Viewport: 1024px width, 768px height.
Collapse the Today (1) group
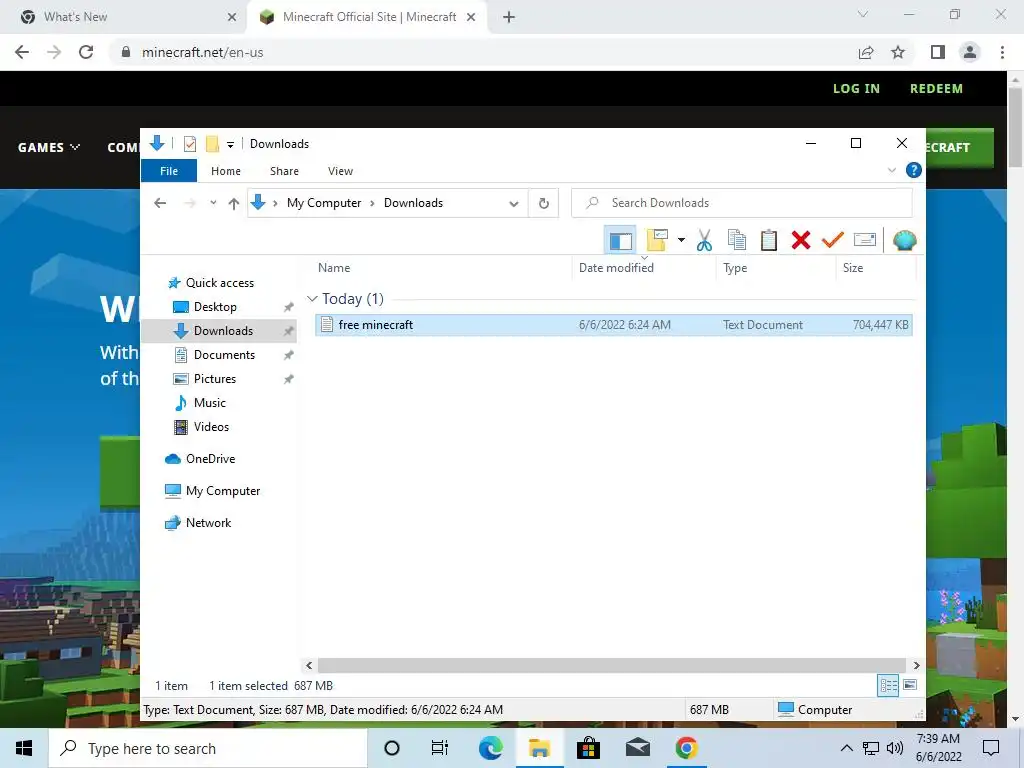point(312,299)
